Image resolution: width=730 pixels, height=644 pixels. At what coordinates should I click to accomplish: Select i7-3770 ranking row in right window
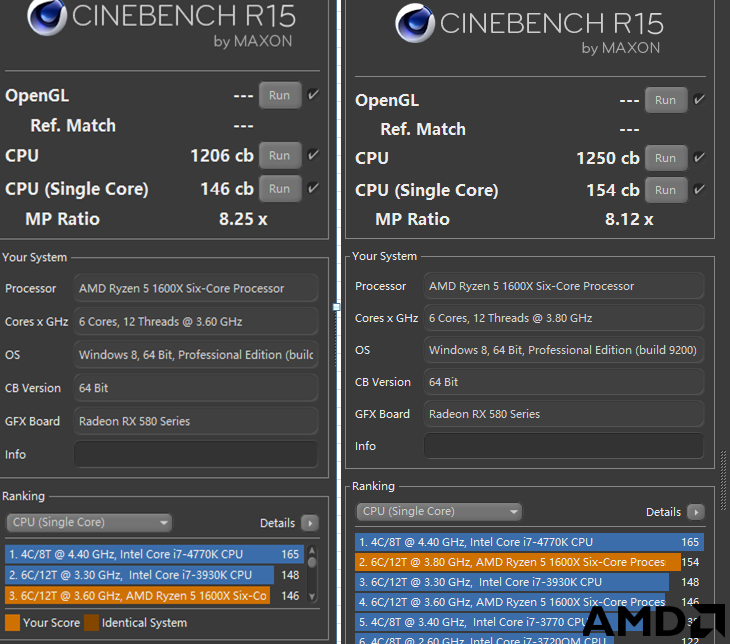(x=529, y=622)
